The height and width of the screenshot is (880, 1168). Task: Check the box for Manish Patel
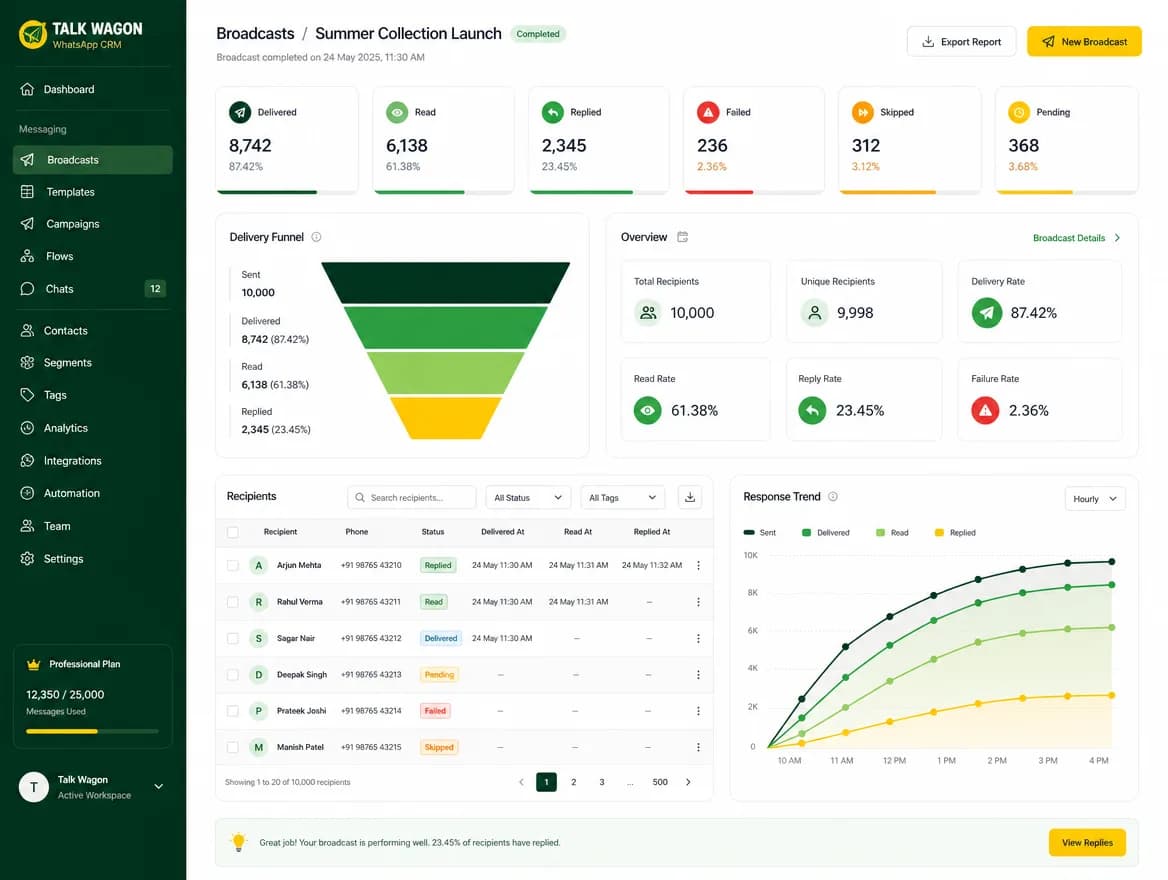(232, 747)
